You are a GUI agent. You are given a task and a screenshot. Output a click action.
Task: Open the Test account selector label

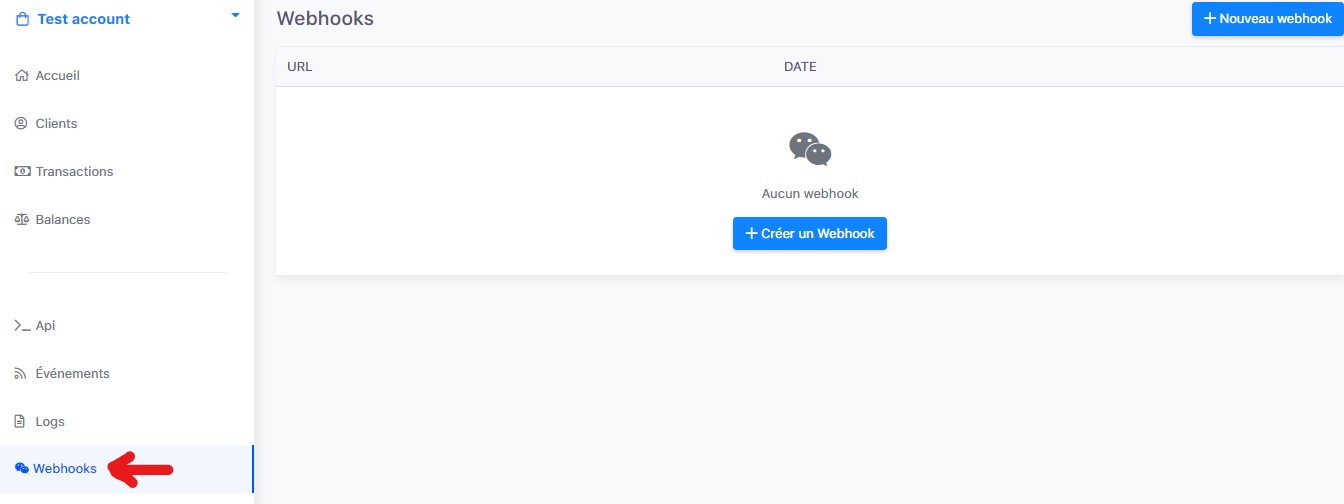84,19
